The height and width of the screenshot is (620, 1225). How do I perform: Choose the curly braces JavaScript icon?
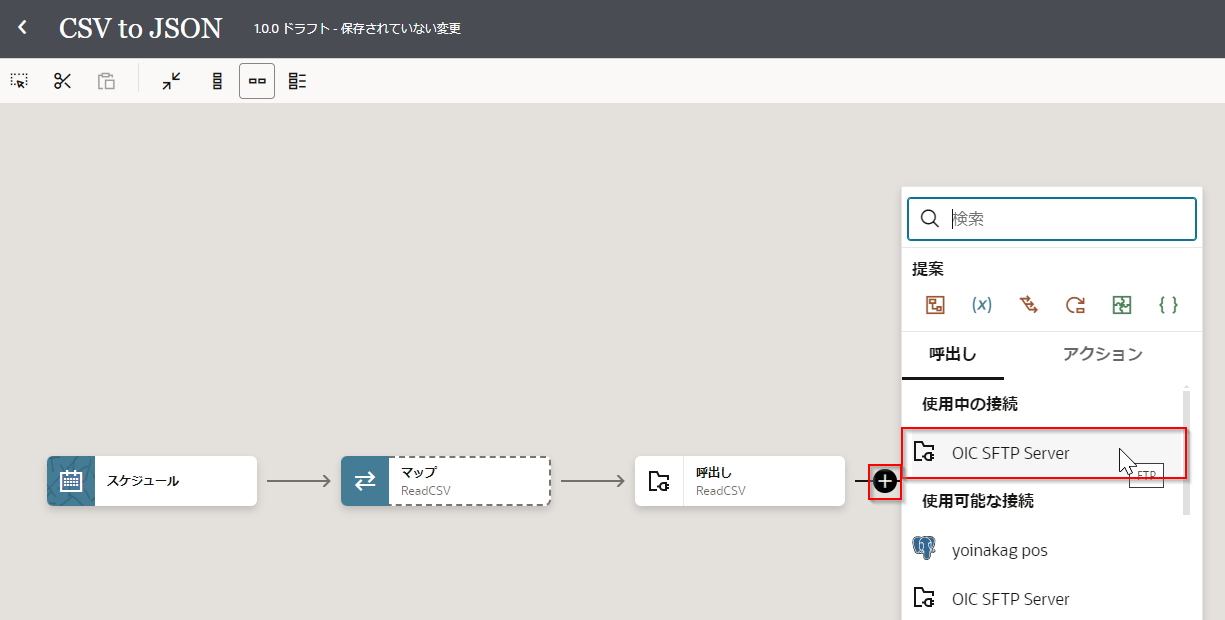pos(1167,305)
